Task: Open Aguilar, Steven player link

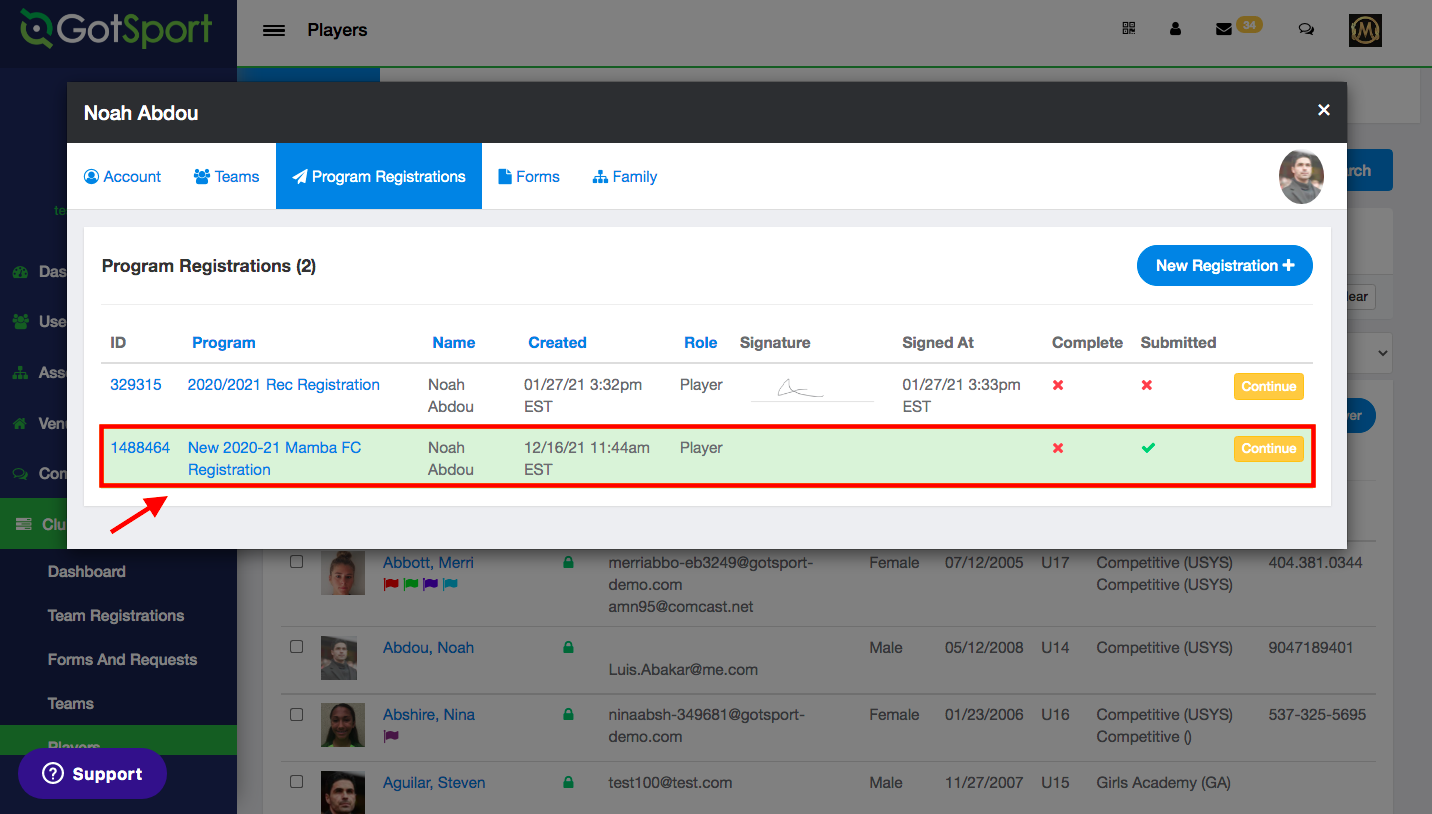Action: [x=434, y=782]
